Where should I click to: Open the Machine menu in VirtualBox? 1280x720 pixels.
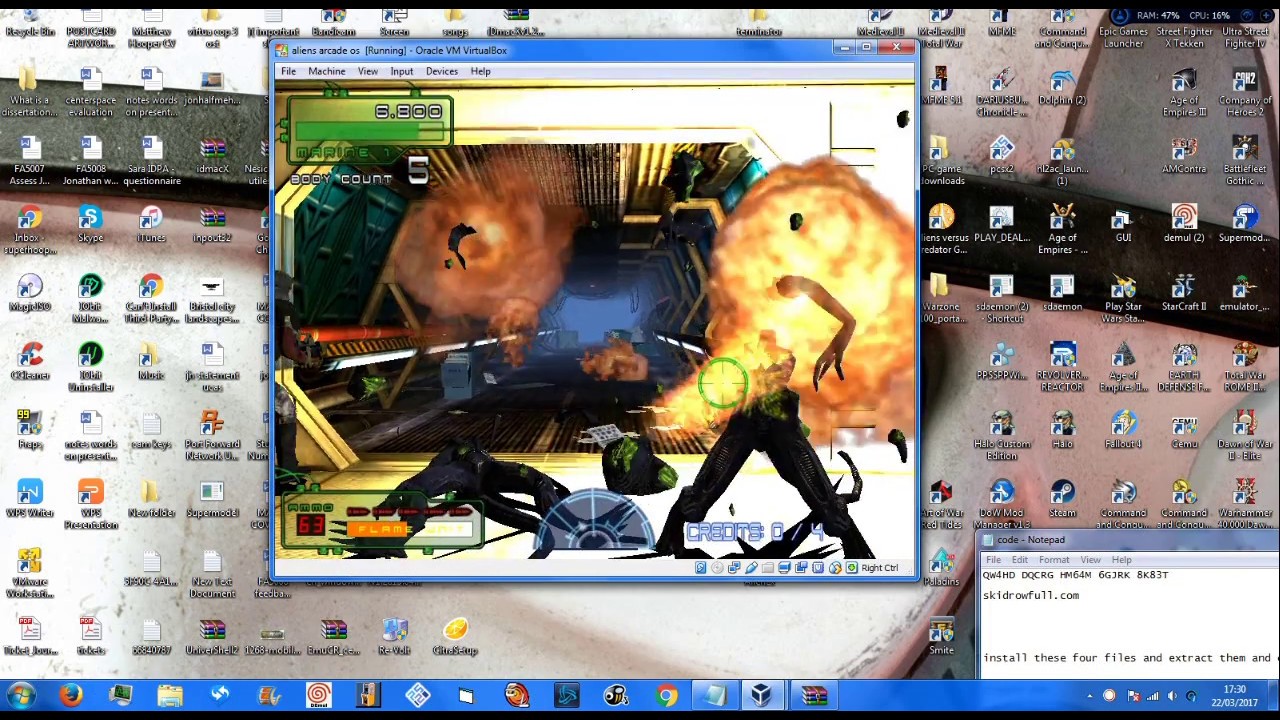coord(326,71)
